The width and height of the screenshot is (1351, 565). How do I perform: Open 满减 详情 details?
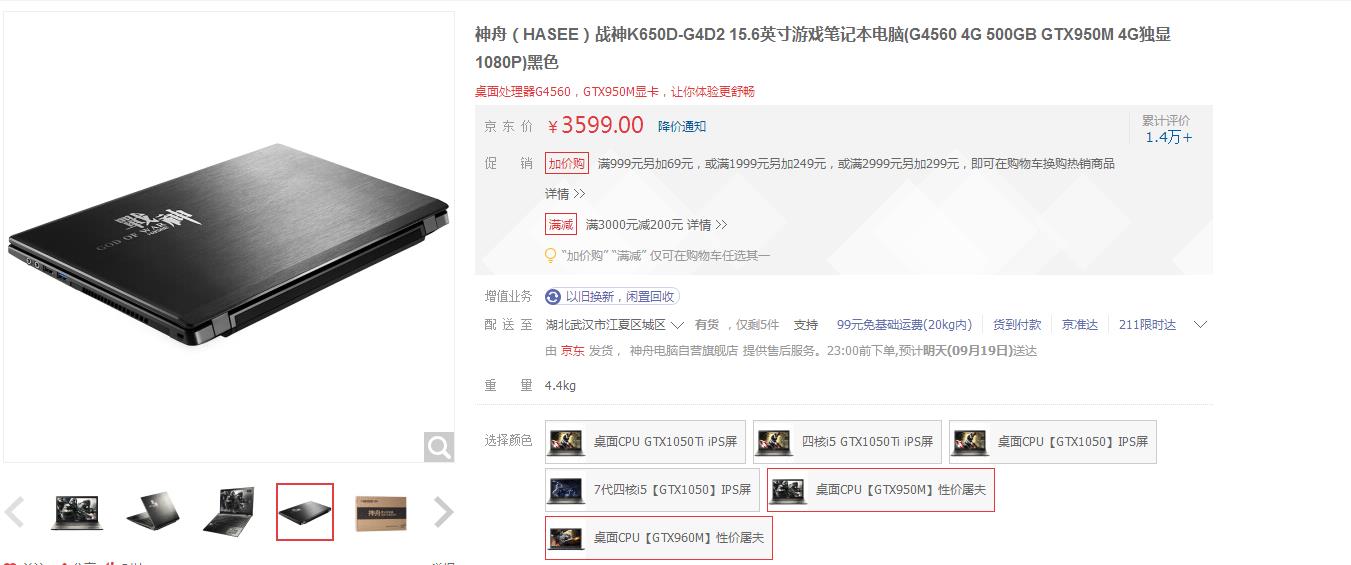(x=707, y=225)
